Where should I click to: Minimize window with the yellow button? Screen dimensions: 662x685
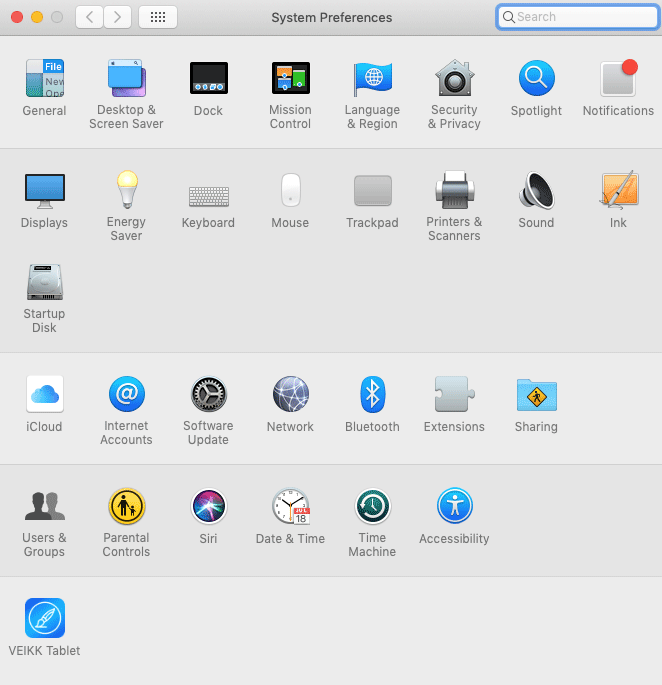click(x=37, y=17)
